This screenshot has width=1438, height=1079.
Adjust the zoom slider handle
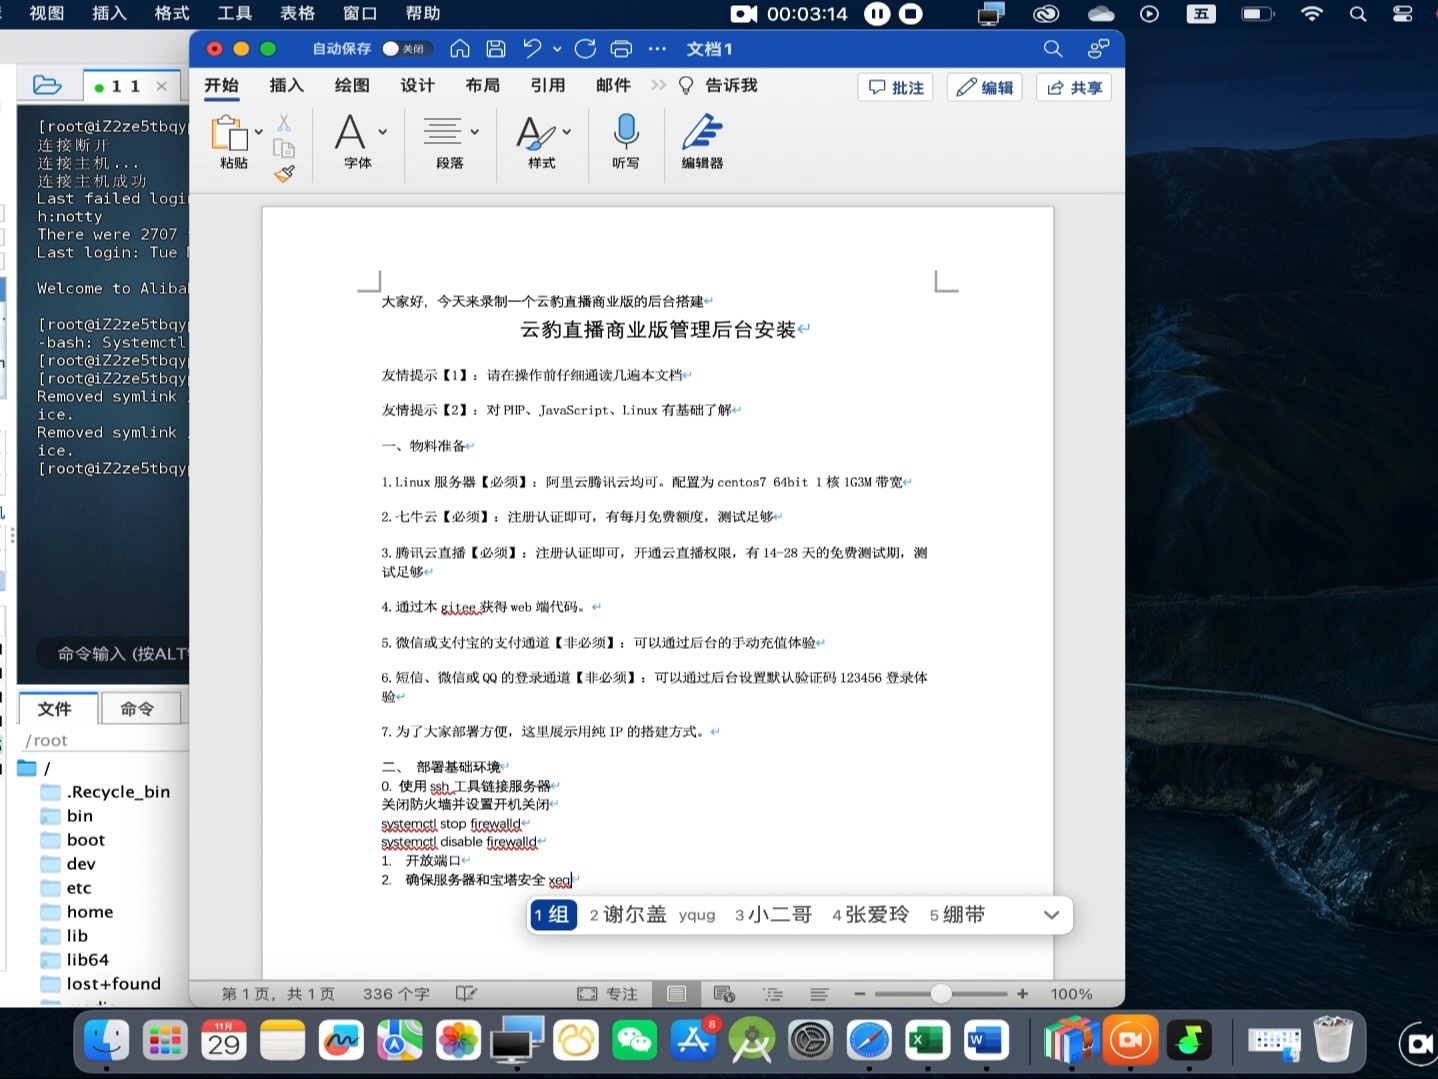click(941, 994)
